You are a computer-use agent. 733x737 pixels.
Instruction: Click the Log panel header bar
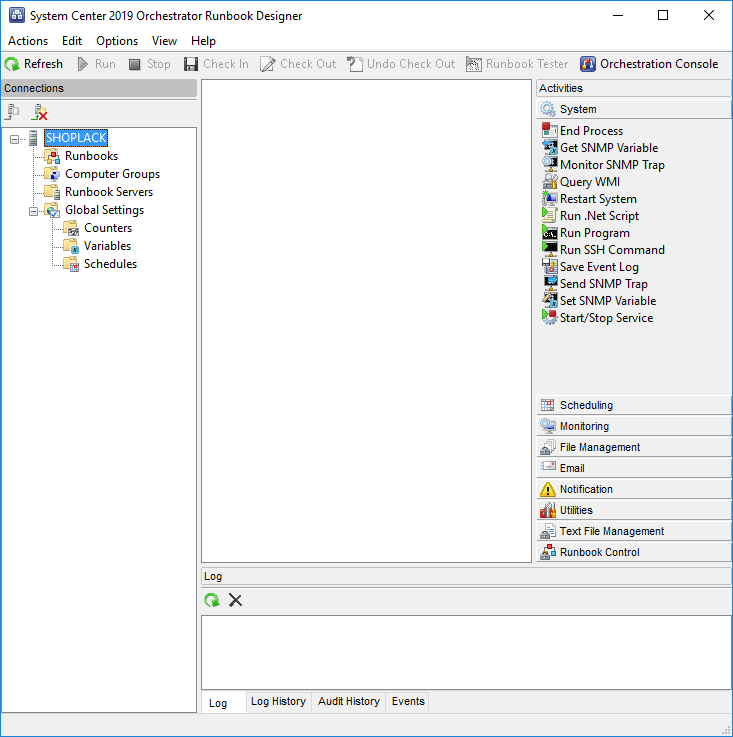[466, 576]
